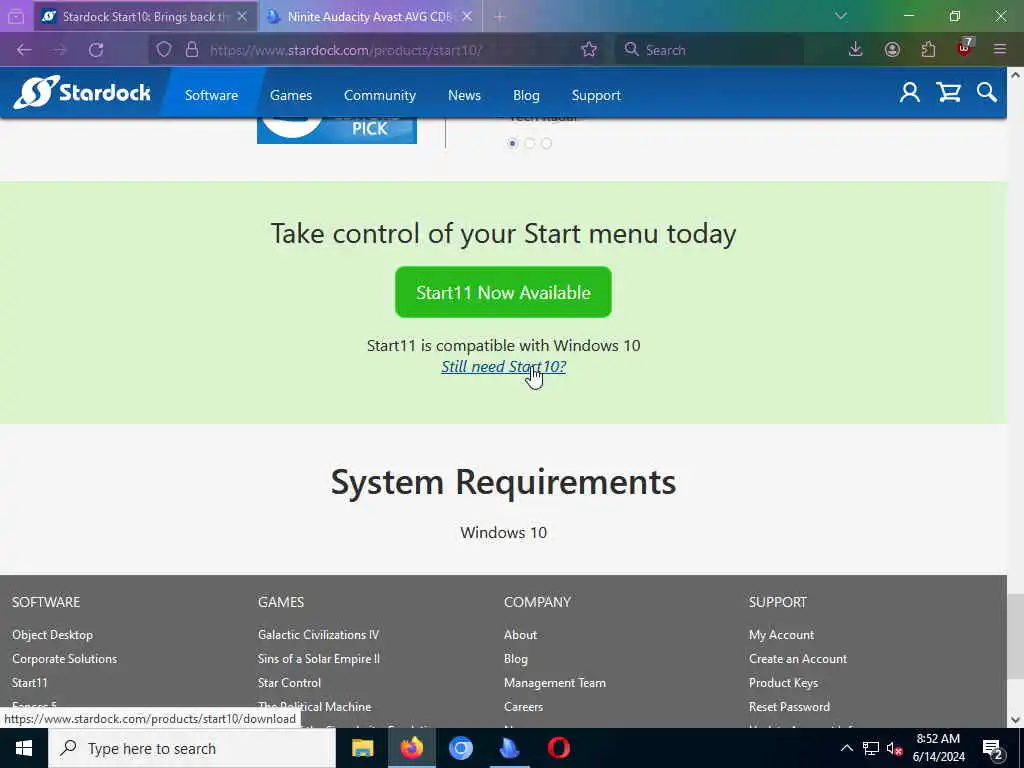Viewport: 1024px width, 768px height.
Task: Open the Firefox downloads panel
Action: (856, 50)
